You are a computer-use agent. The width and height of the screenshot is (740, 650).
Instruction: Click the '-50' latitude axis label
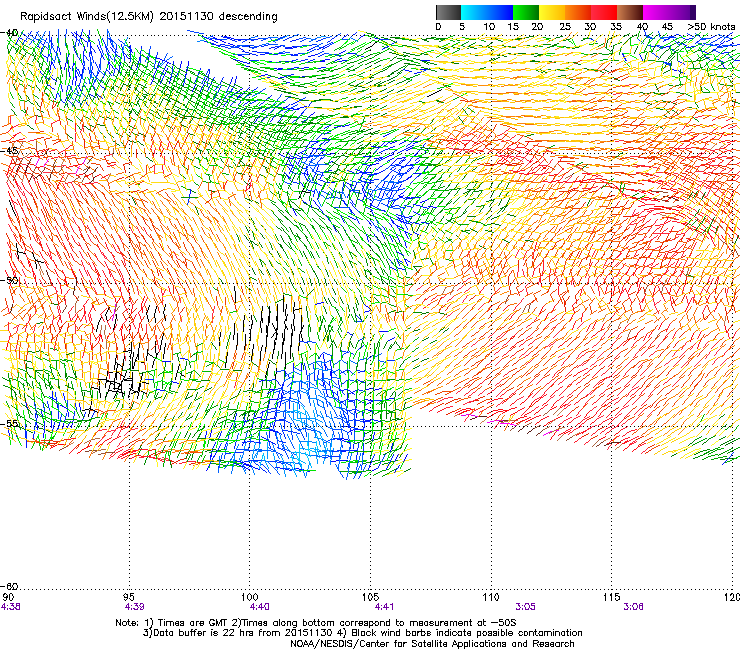click(x=9, y=280)
